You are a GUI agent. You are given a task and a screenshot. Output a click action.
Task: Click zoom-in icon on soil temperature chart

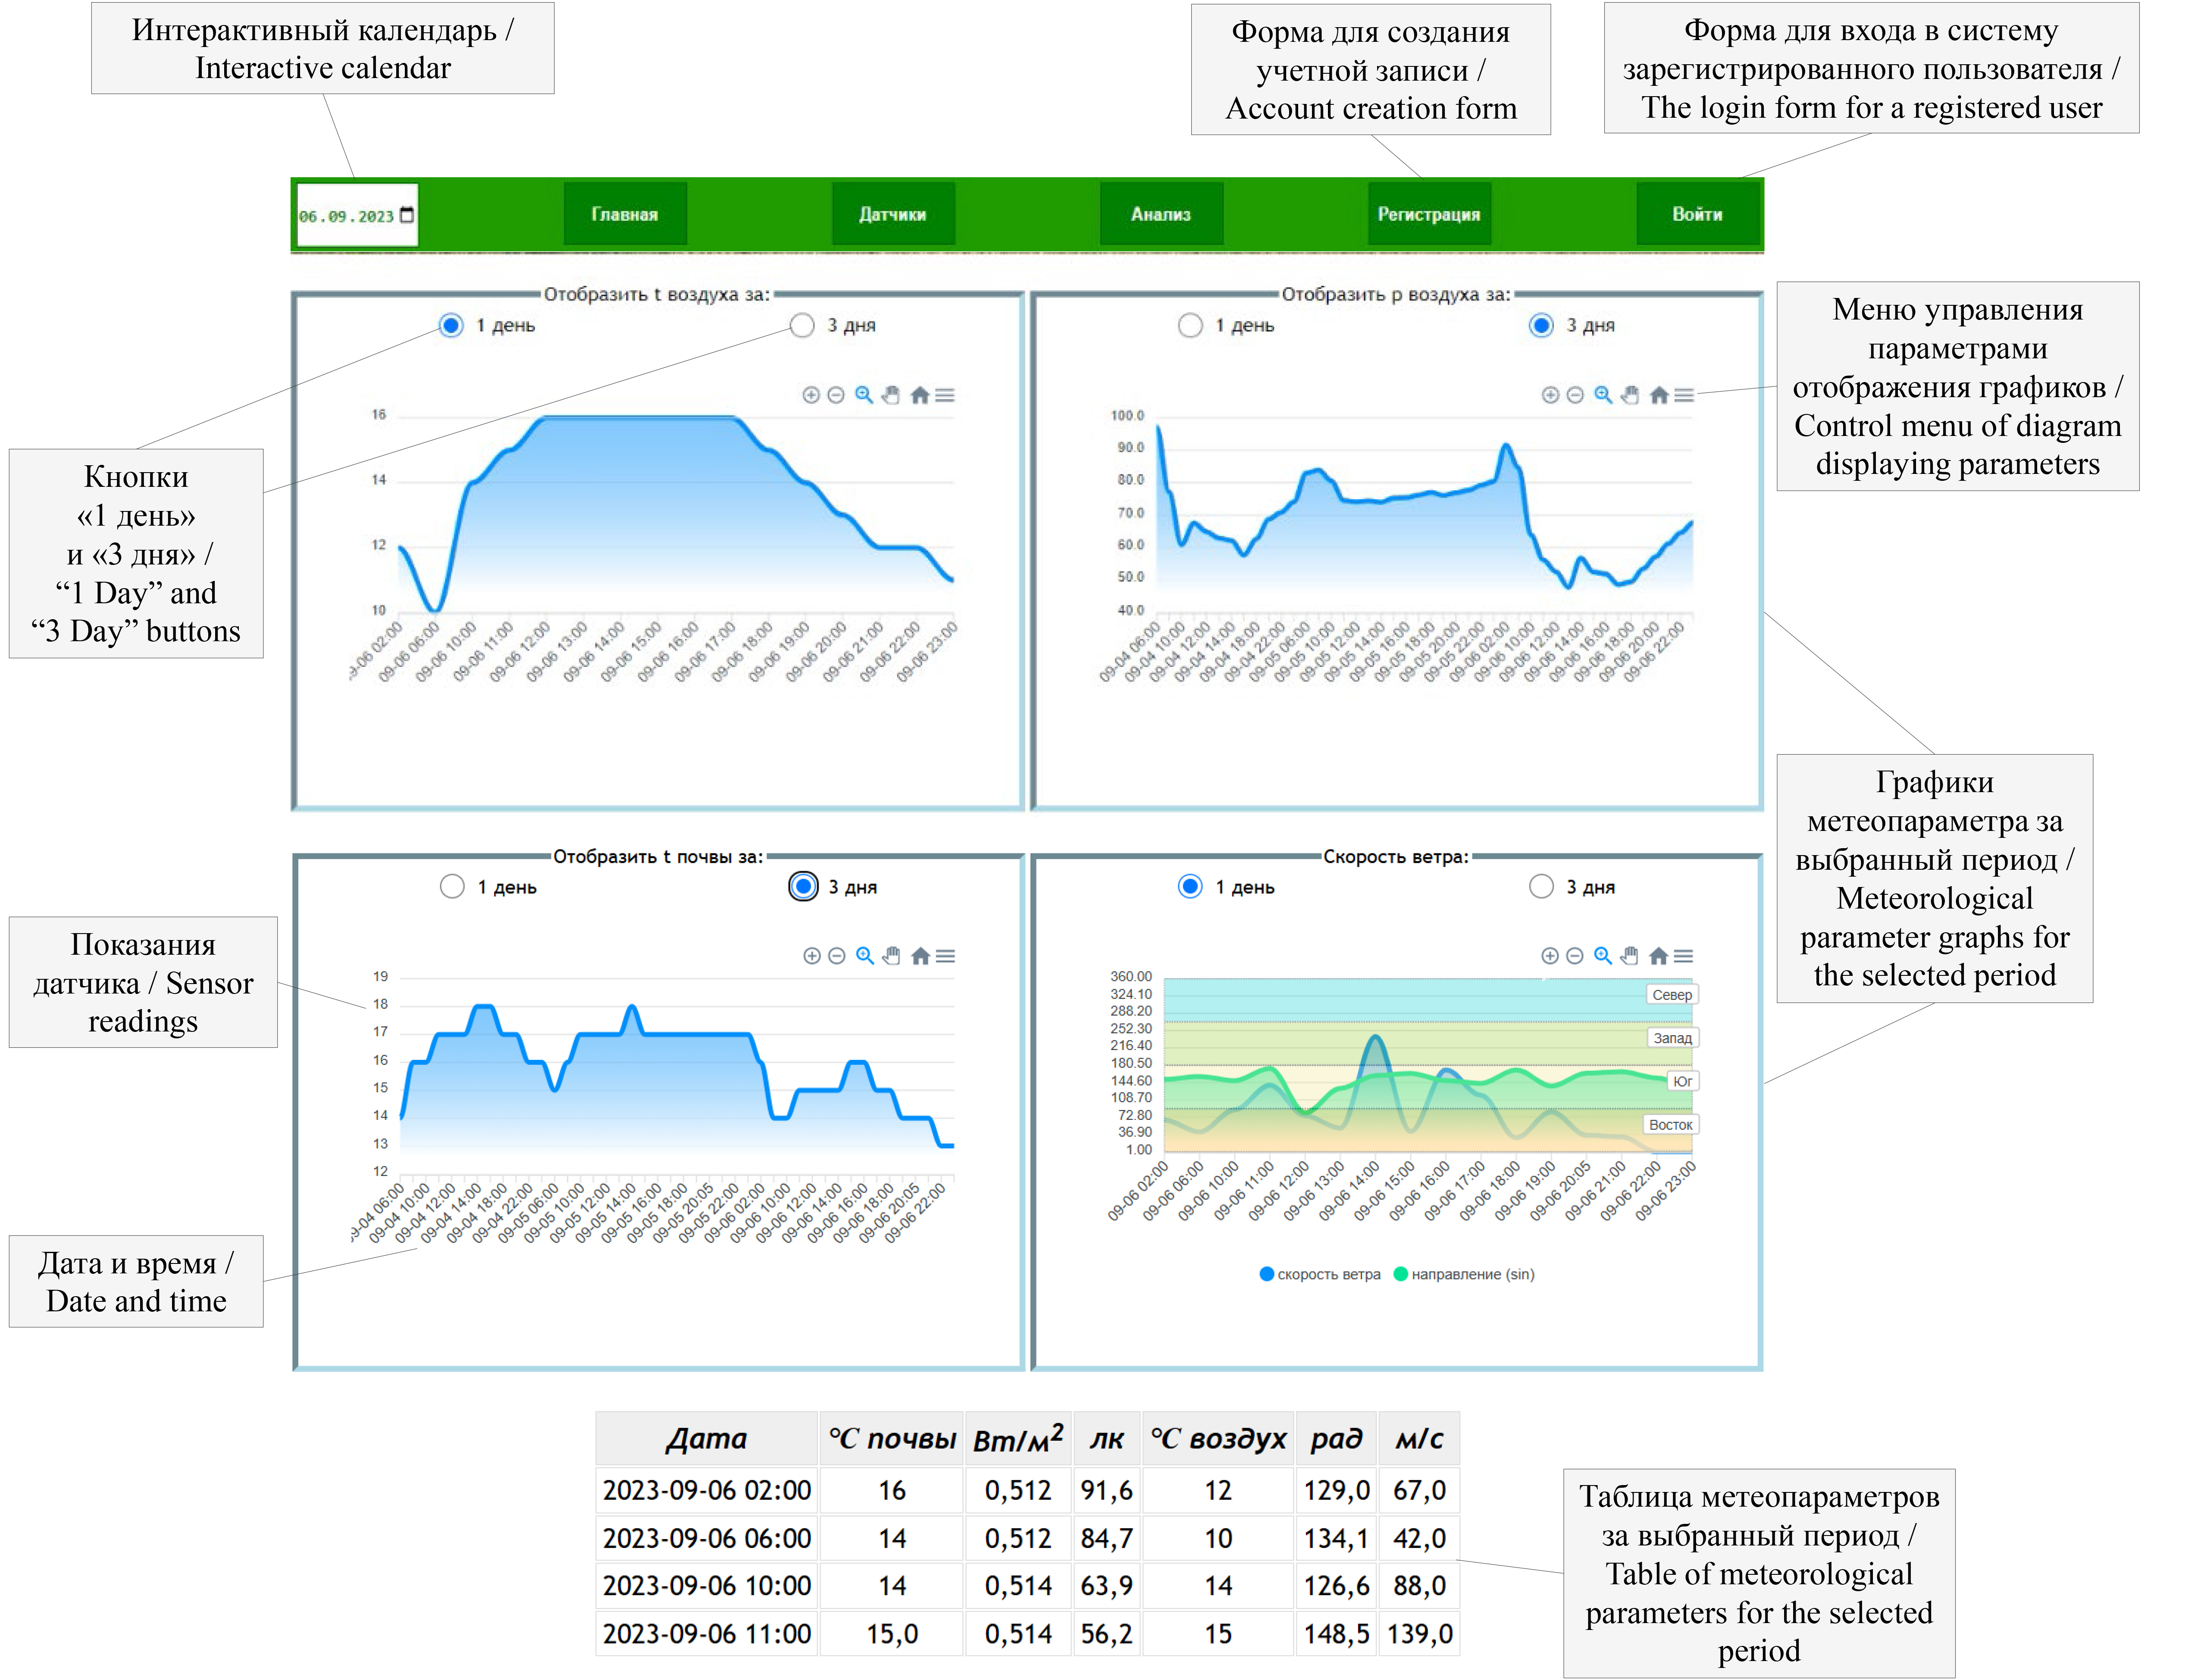(812, 956)
